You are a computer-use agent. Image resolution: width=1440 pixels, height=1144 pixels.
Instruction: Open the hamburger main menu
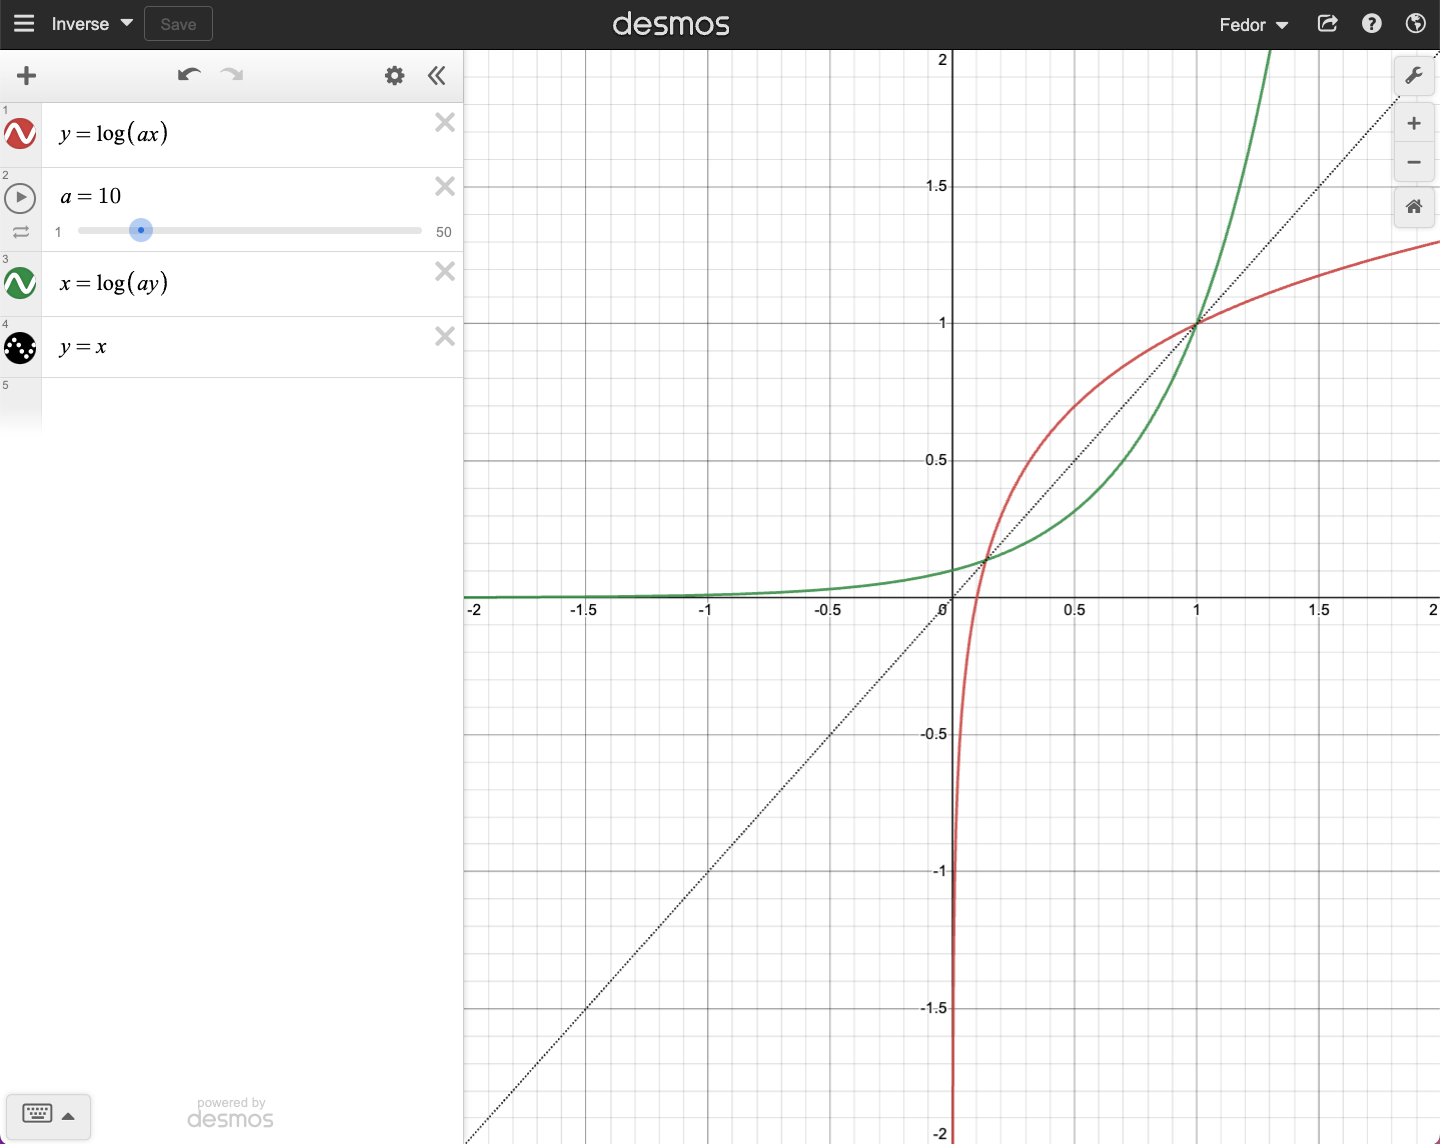click(24, 24)
